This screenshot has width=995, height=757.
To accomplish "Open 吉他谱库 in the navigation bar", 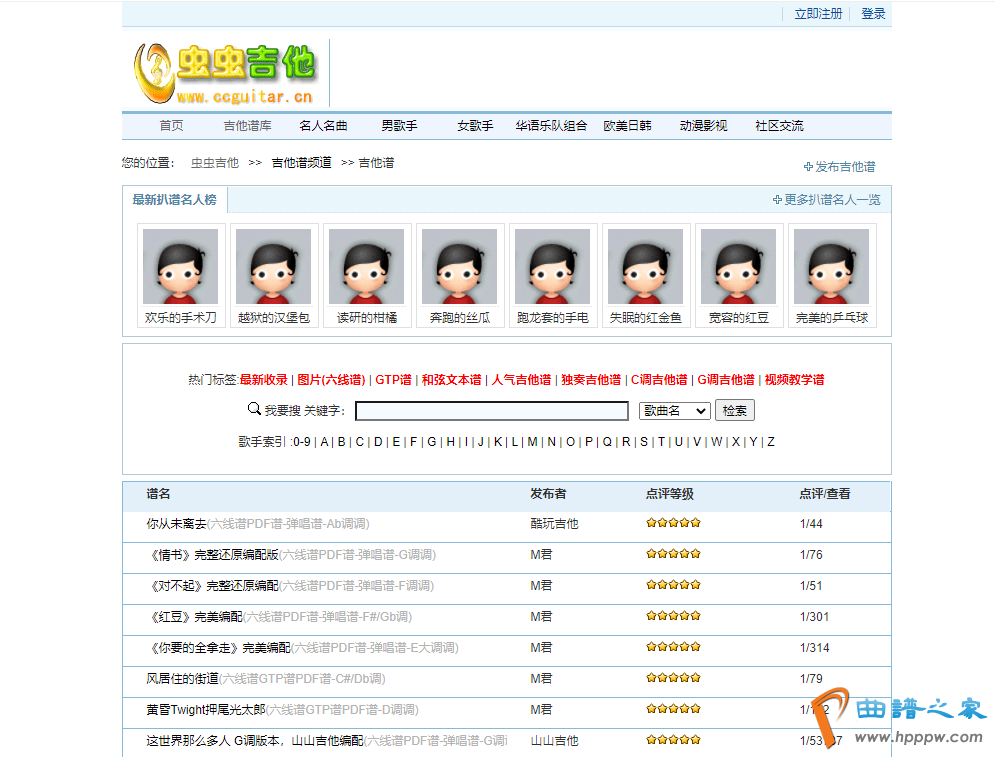I will point(247,126).
